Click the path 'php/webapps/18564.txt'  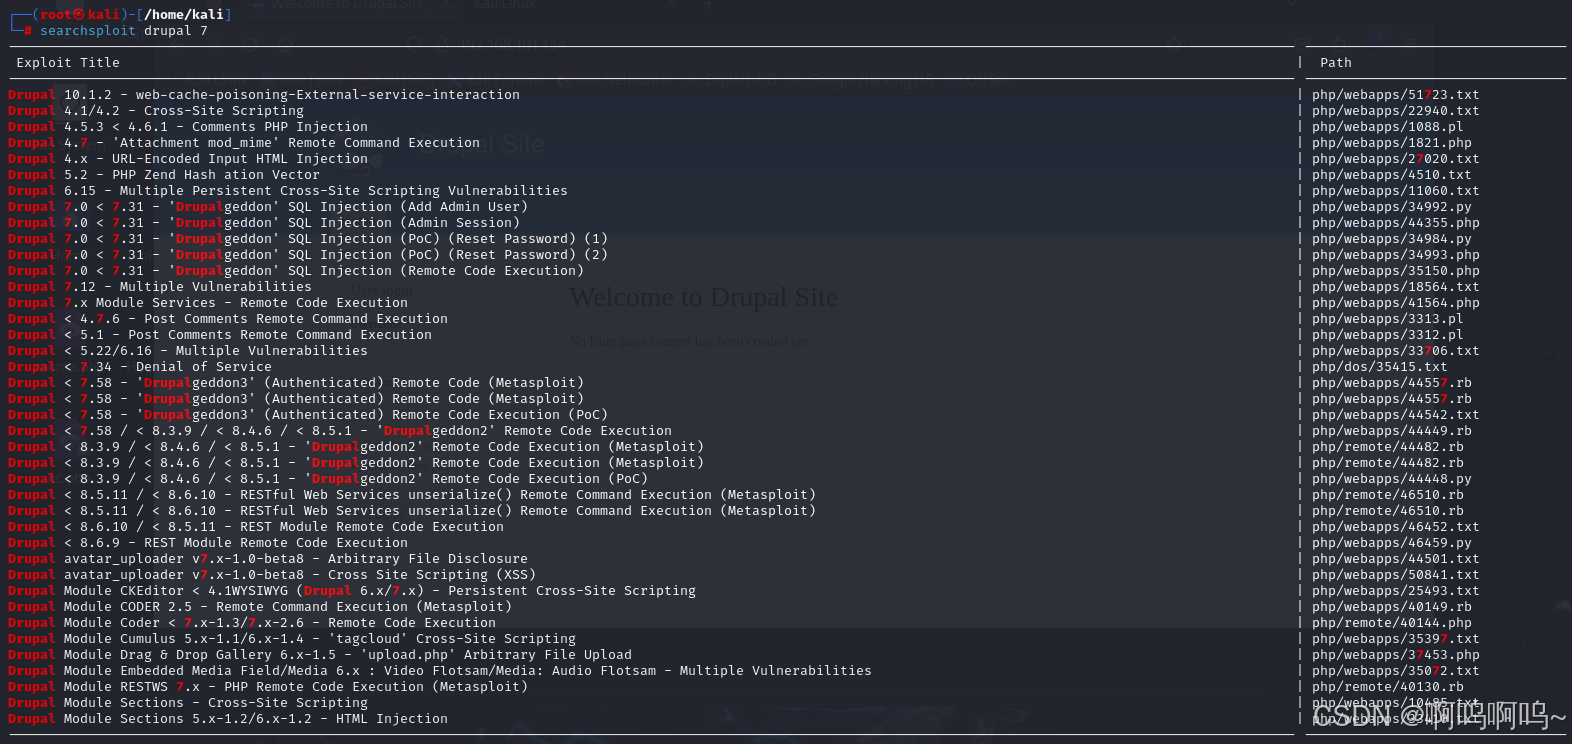(x=1396, y=287)
